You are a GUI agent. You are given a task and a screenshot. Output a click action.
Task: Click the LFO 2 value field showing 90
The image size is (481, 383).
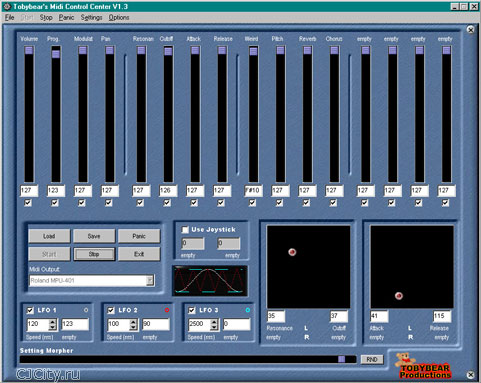[x=156, y=324]
